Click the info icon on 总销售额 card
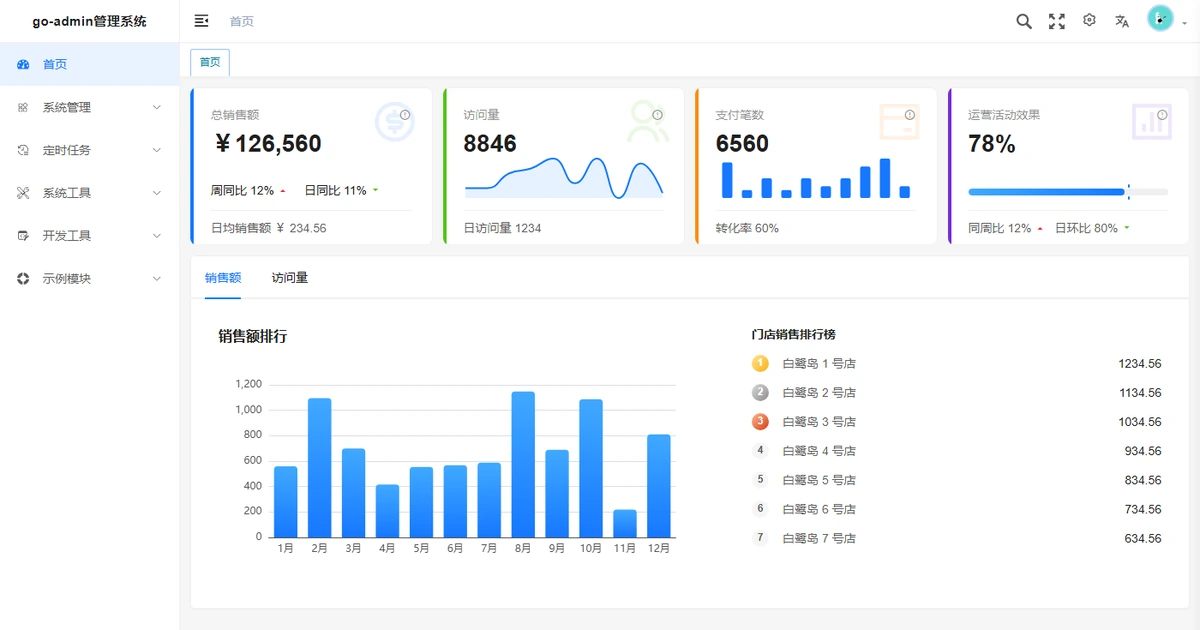 (405, 115)
